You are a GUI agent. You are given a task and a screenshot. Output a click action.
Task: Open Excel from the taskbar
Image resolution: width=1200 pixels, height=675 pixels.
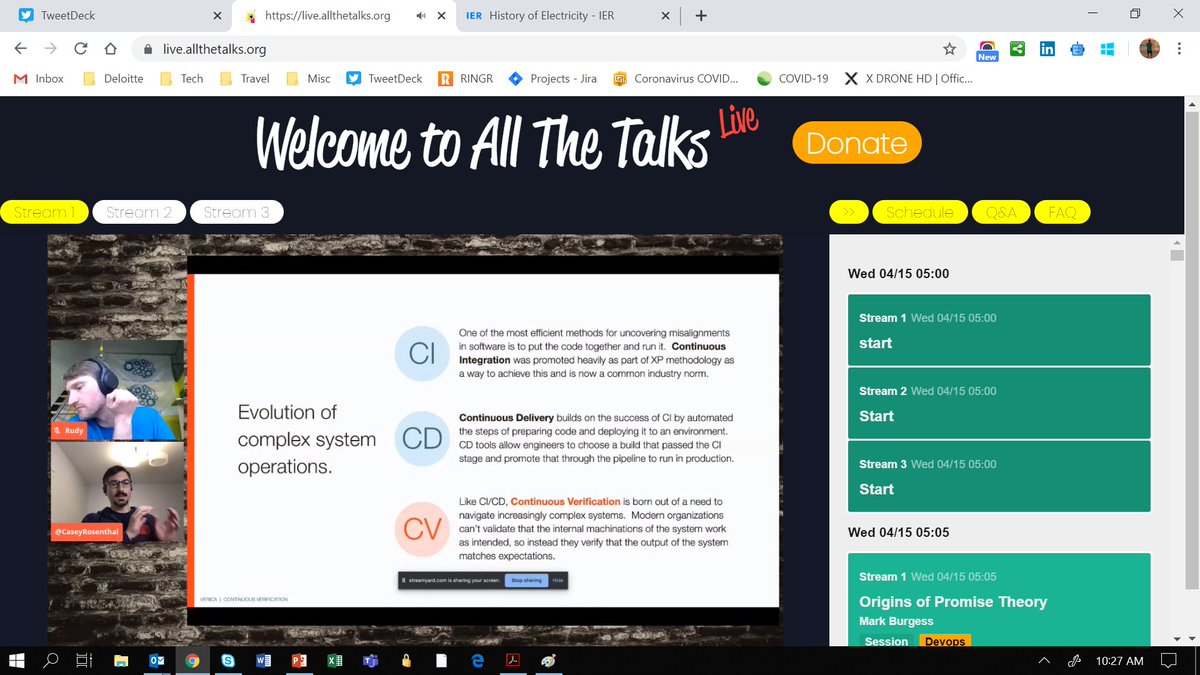tap(335, 660)
